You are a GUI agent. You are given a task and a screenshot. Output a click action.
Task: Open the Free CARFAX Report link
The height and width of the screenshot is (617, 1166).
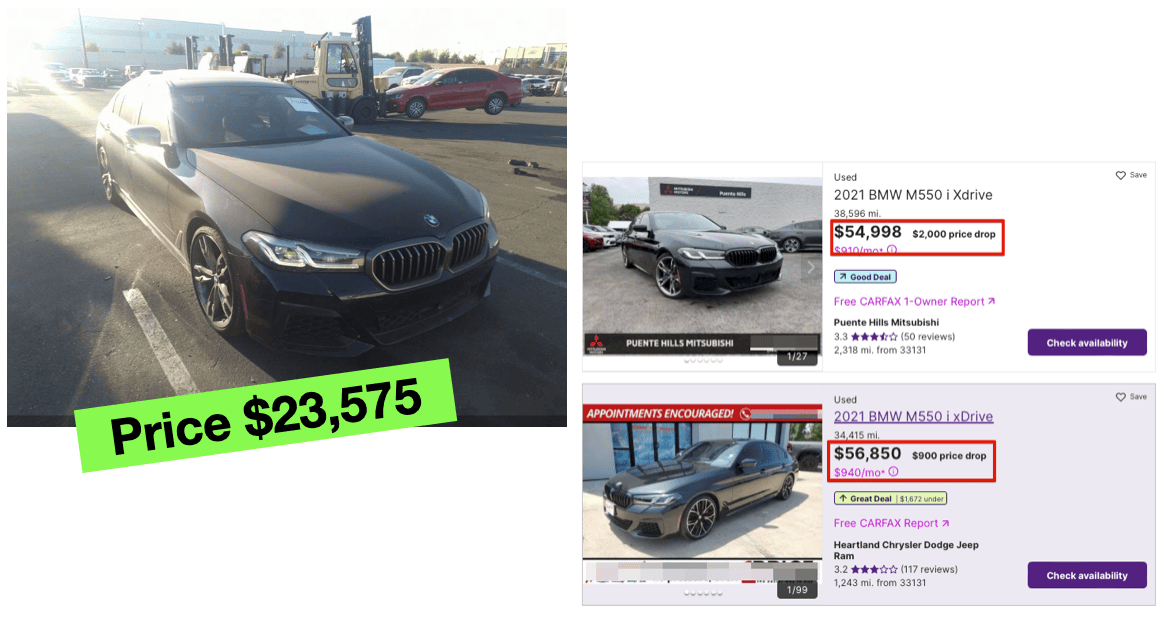(891, 523)
